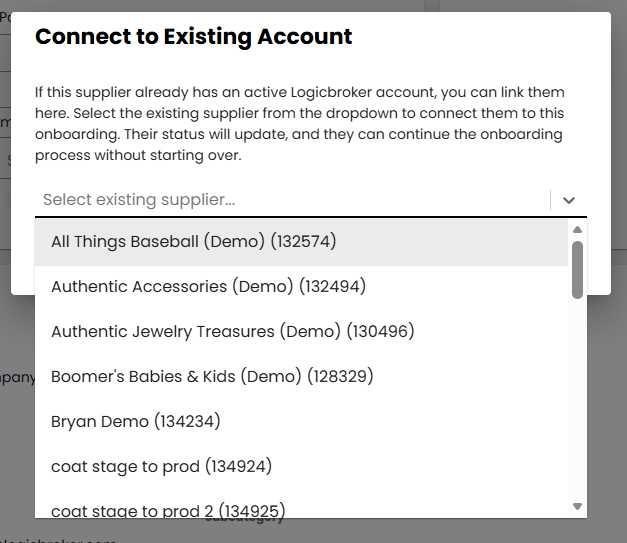Pick Authentic Jewelry Treasures (Demo) entry

tap(232, 331)
